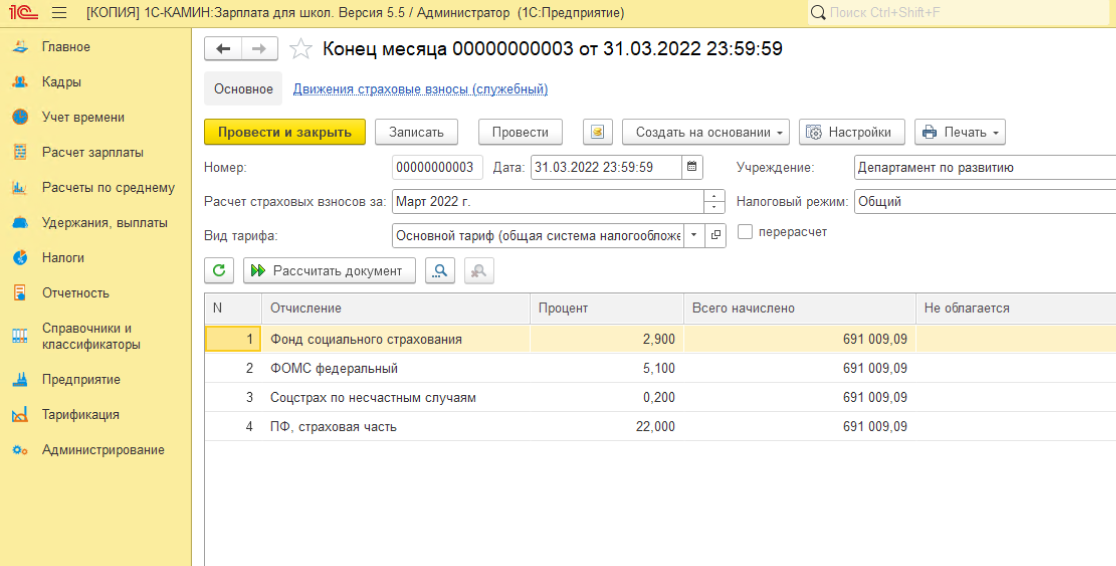Select row Соцстрах по несчастным случаям
This screenshot has height=566, width=1116.
pyautogui.click(x=660, y=397)
